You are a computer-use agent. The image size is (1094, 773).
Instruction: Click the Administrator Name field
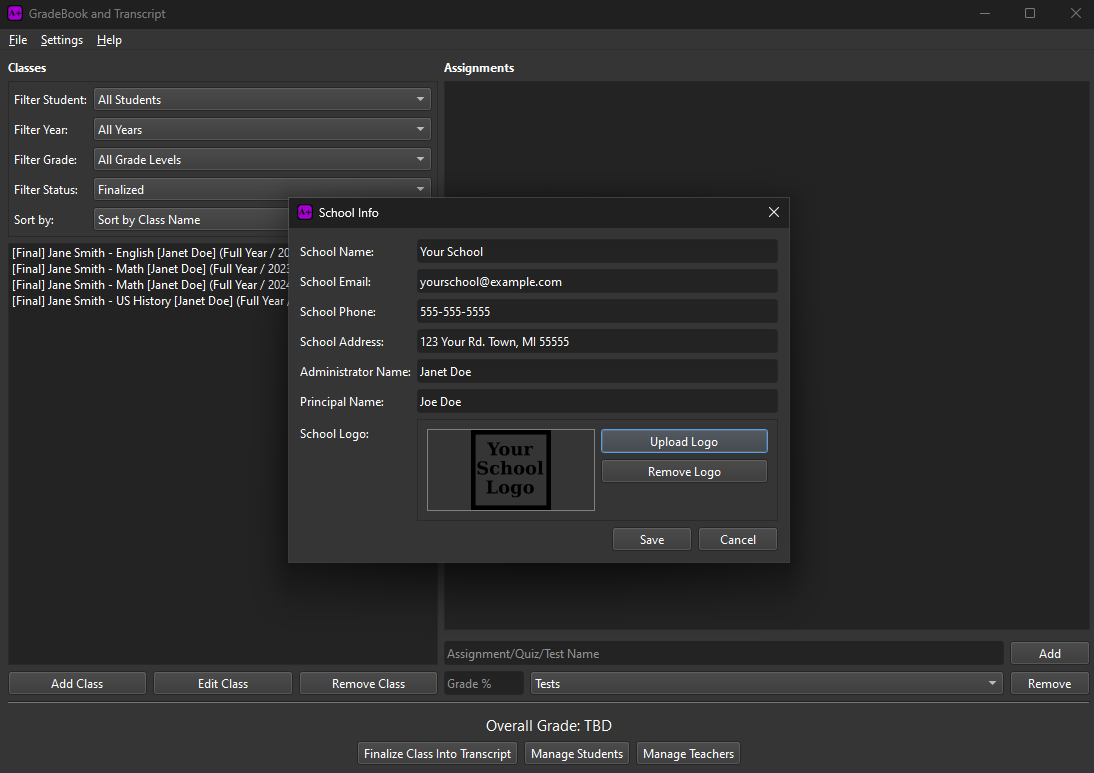pos(597,372)
